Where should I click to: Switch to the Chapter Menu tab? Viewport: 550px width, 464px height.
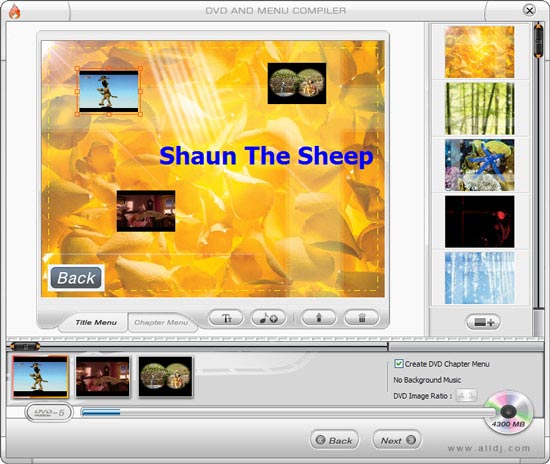pyautogui.click(x=161, y=323)
